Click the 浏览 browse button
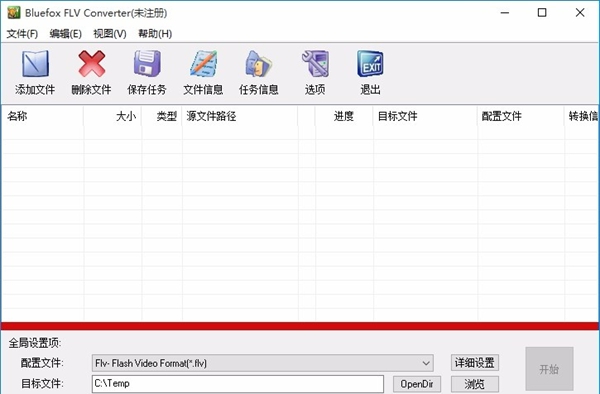Image resolution: width=600 pixels, height=394 pixels. tap(474, 384)
